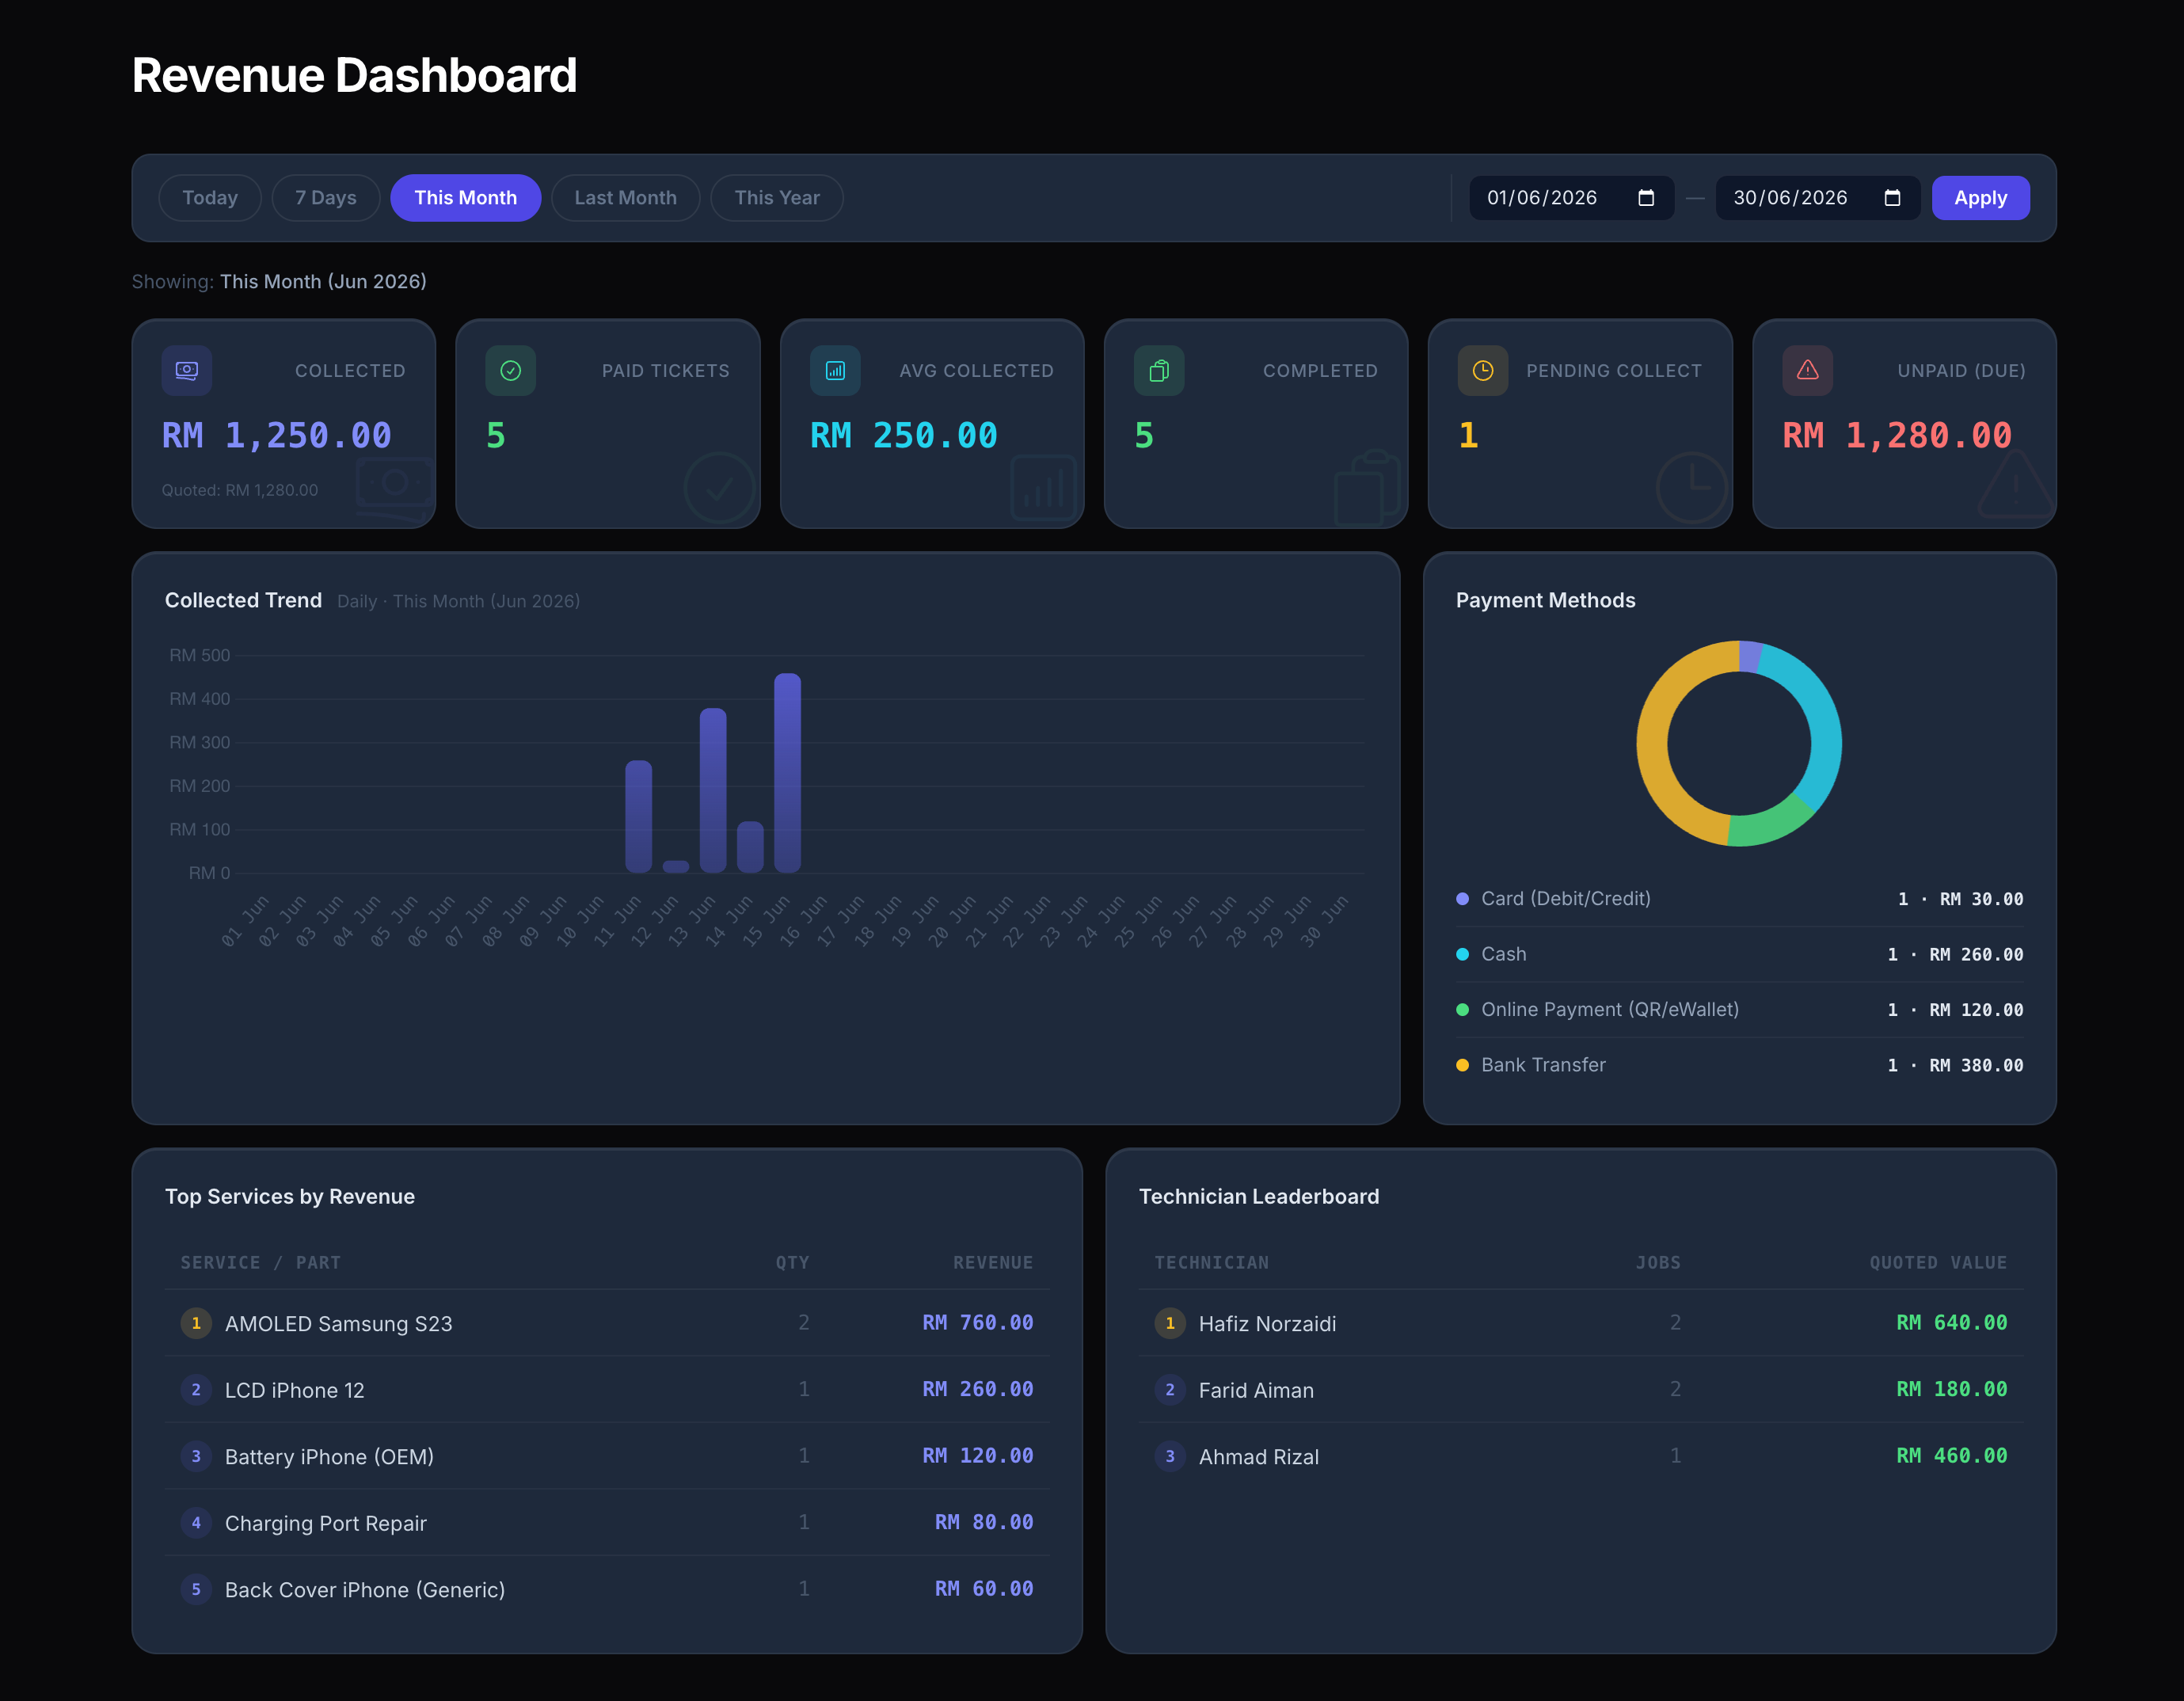Viewport: 2184px width, 1701px height.
Task: Click the RM 760.00 revenue cell
Action: tap(978, 1322)
